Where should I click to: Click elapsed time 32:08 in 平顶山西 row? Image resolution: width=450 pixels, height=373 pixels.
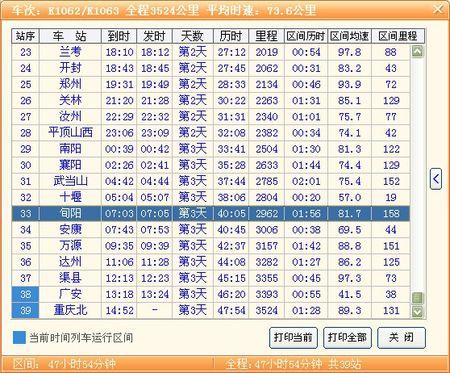pos(231,133)
